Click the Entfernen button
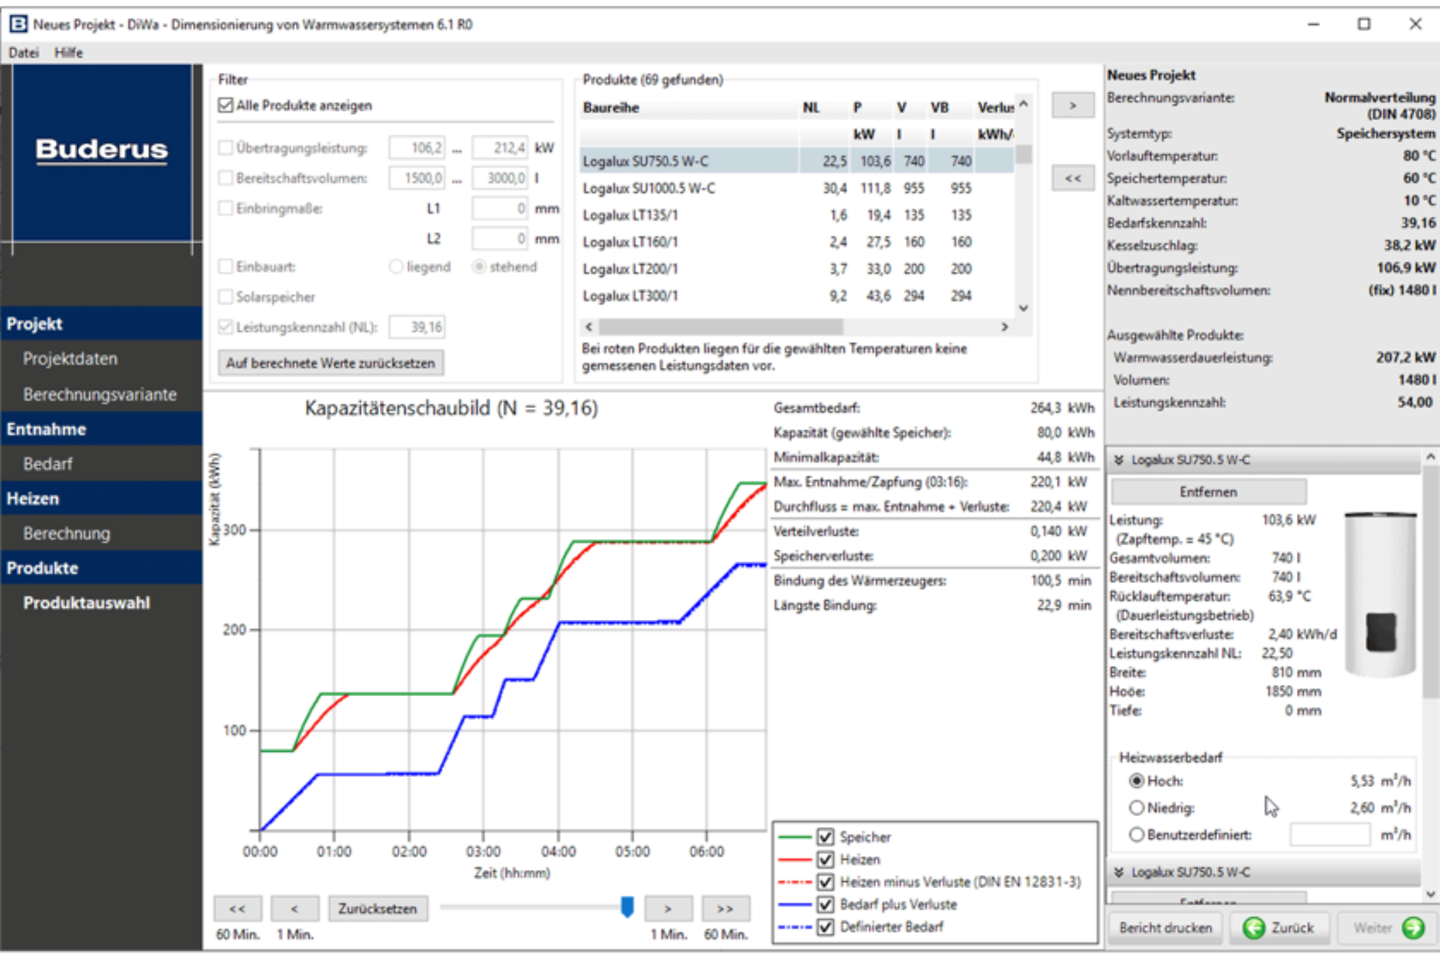The image size is (1440, 960). pos(1208,492)
